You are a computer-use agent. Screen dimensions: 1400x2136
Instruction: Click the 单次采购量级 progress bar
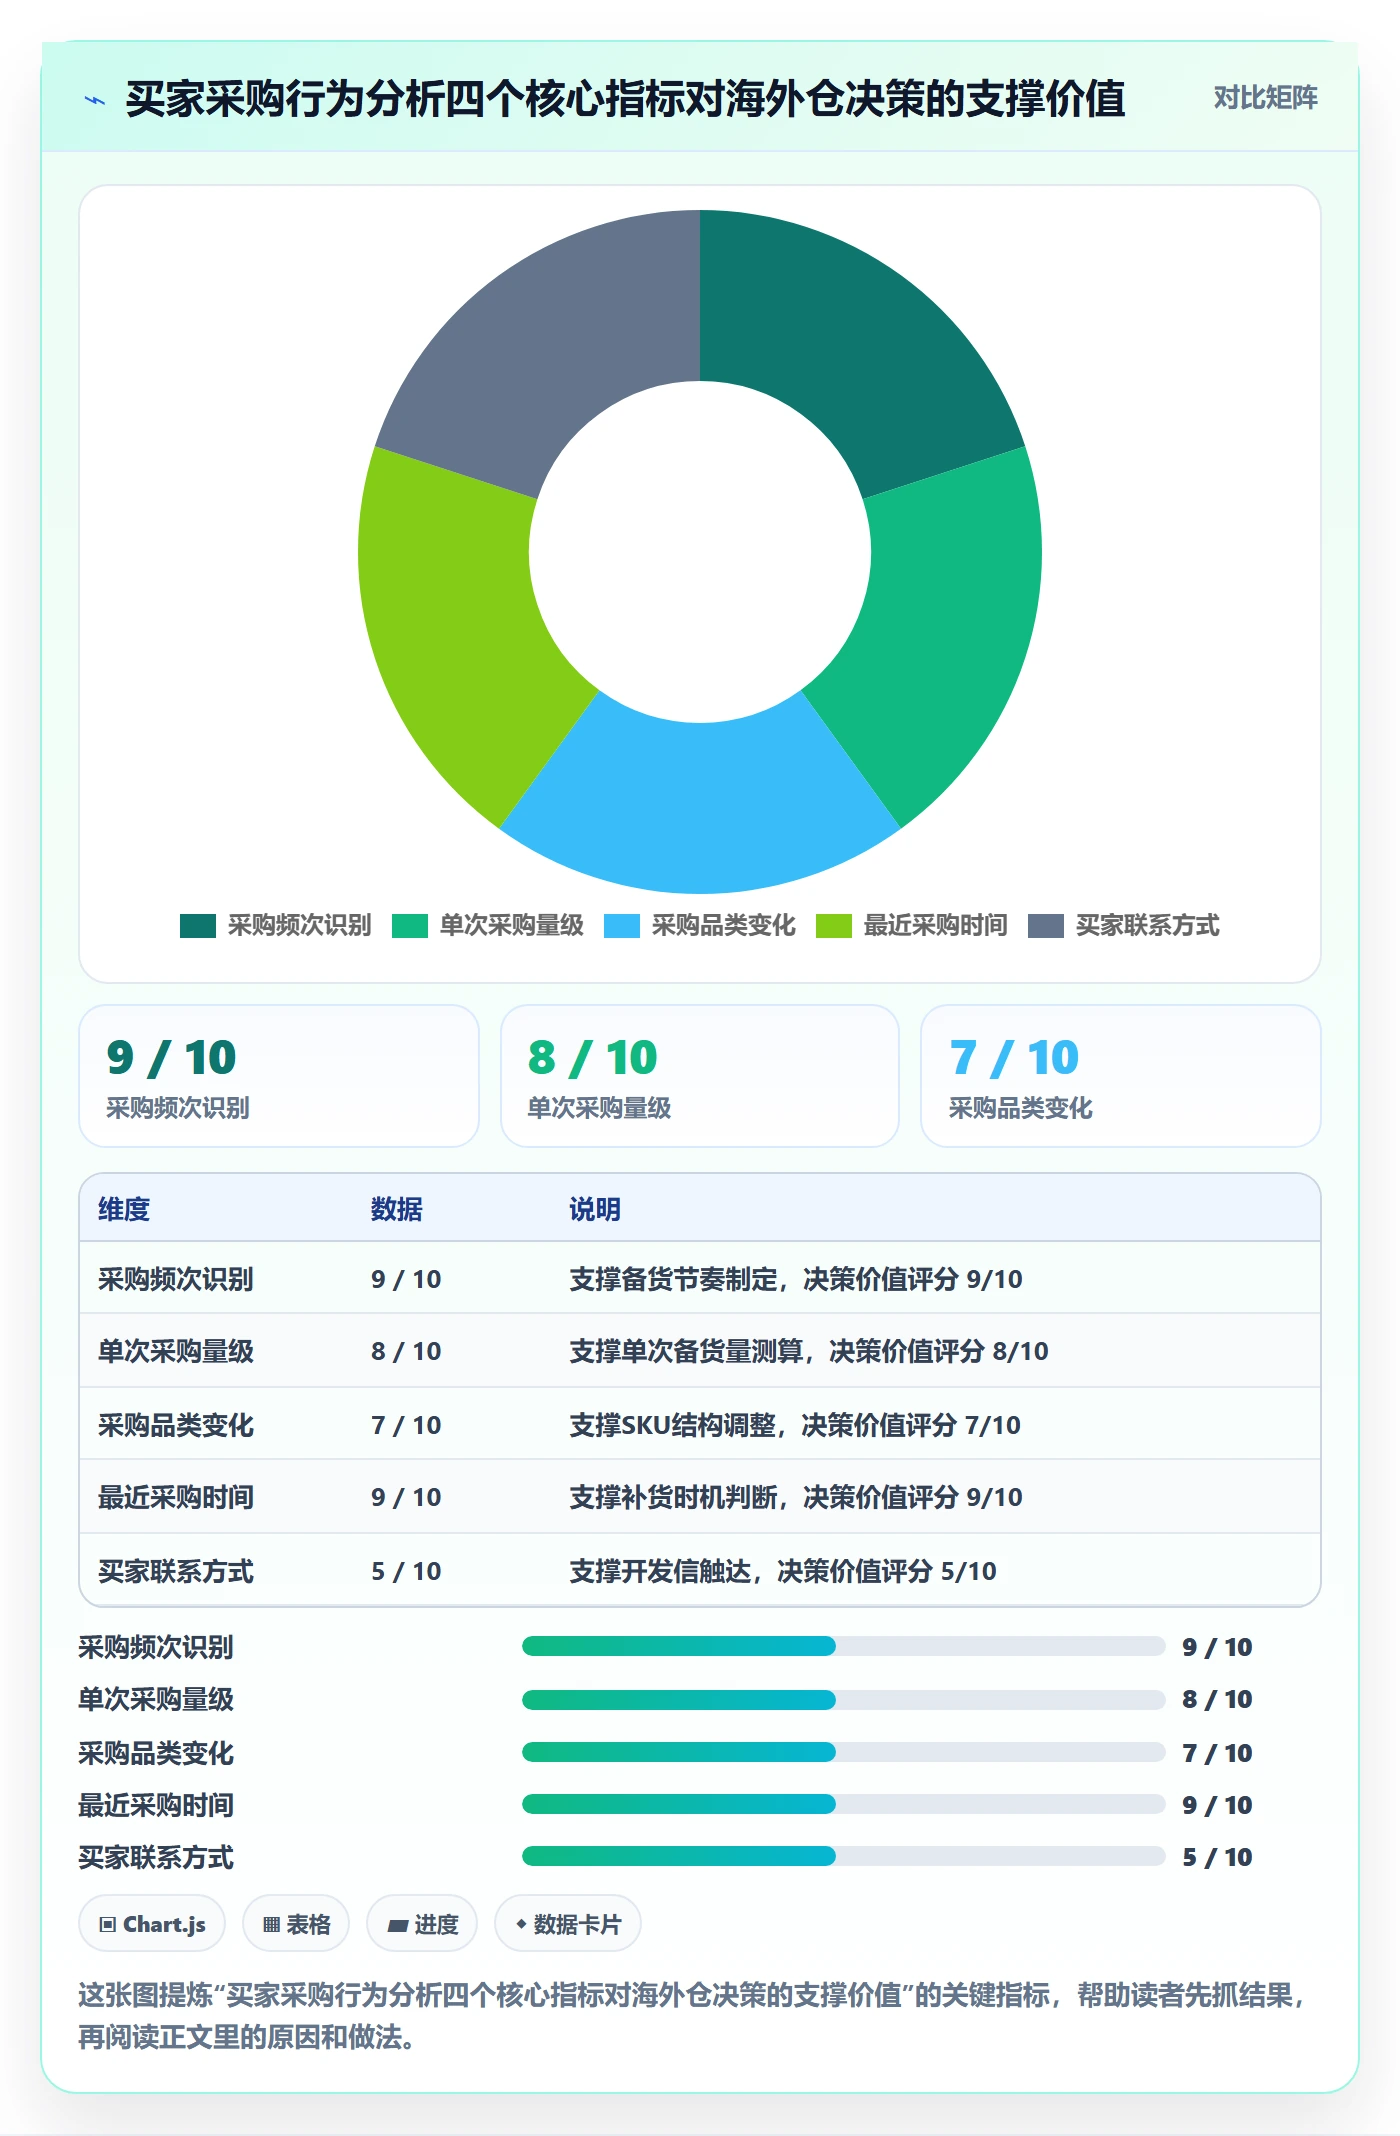[843, 1699]
